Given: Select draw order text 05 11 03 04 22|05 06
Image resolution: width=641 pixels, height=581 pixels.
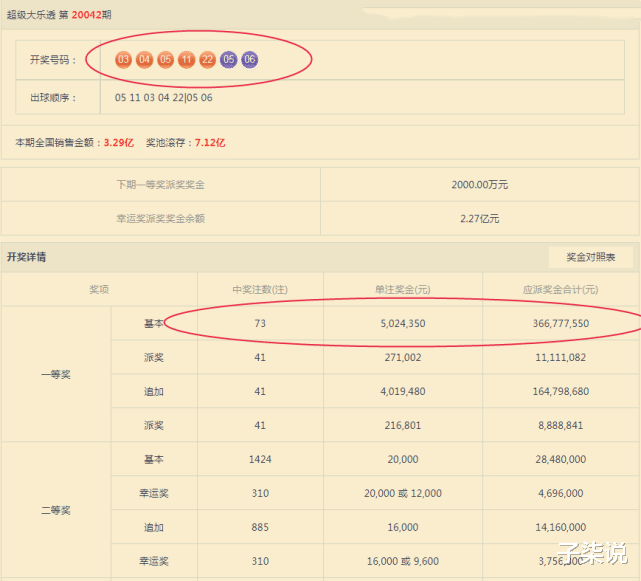Looking at the screenshot, I should tap(164, 98).
